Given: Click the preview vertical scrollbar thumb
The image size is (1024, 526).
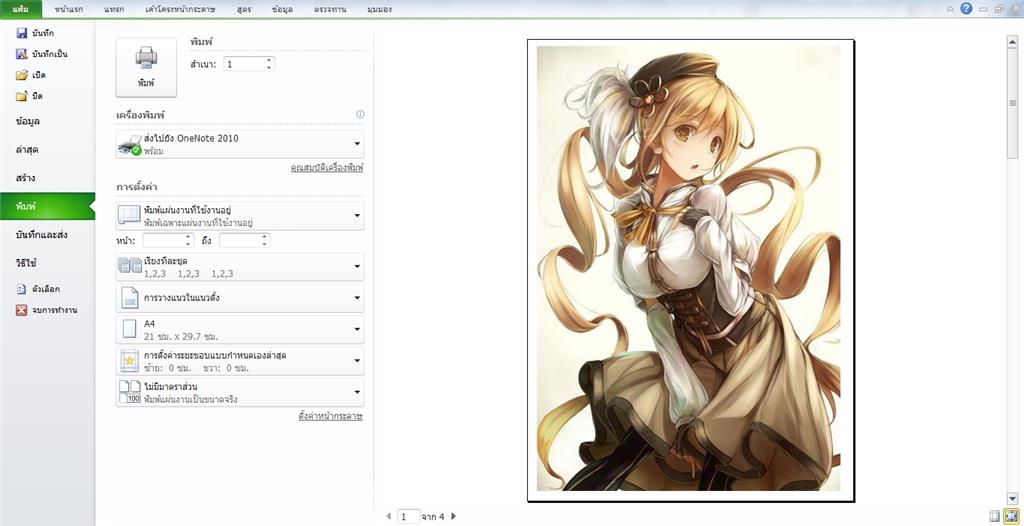Looking at the screenshot, I should click(x=1013, y=102).
